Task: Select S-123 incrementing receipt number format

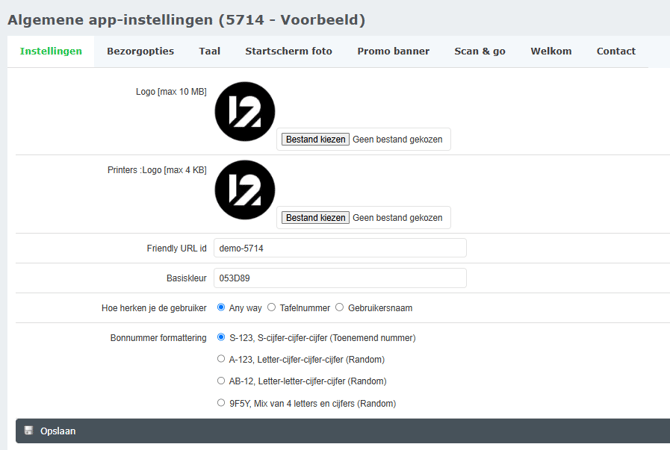Action: [x=221, y=338]
